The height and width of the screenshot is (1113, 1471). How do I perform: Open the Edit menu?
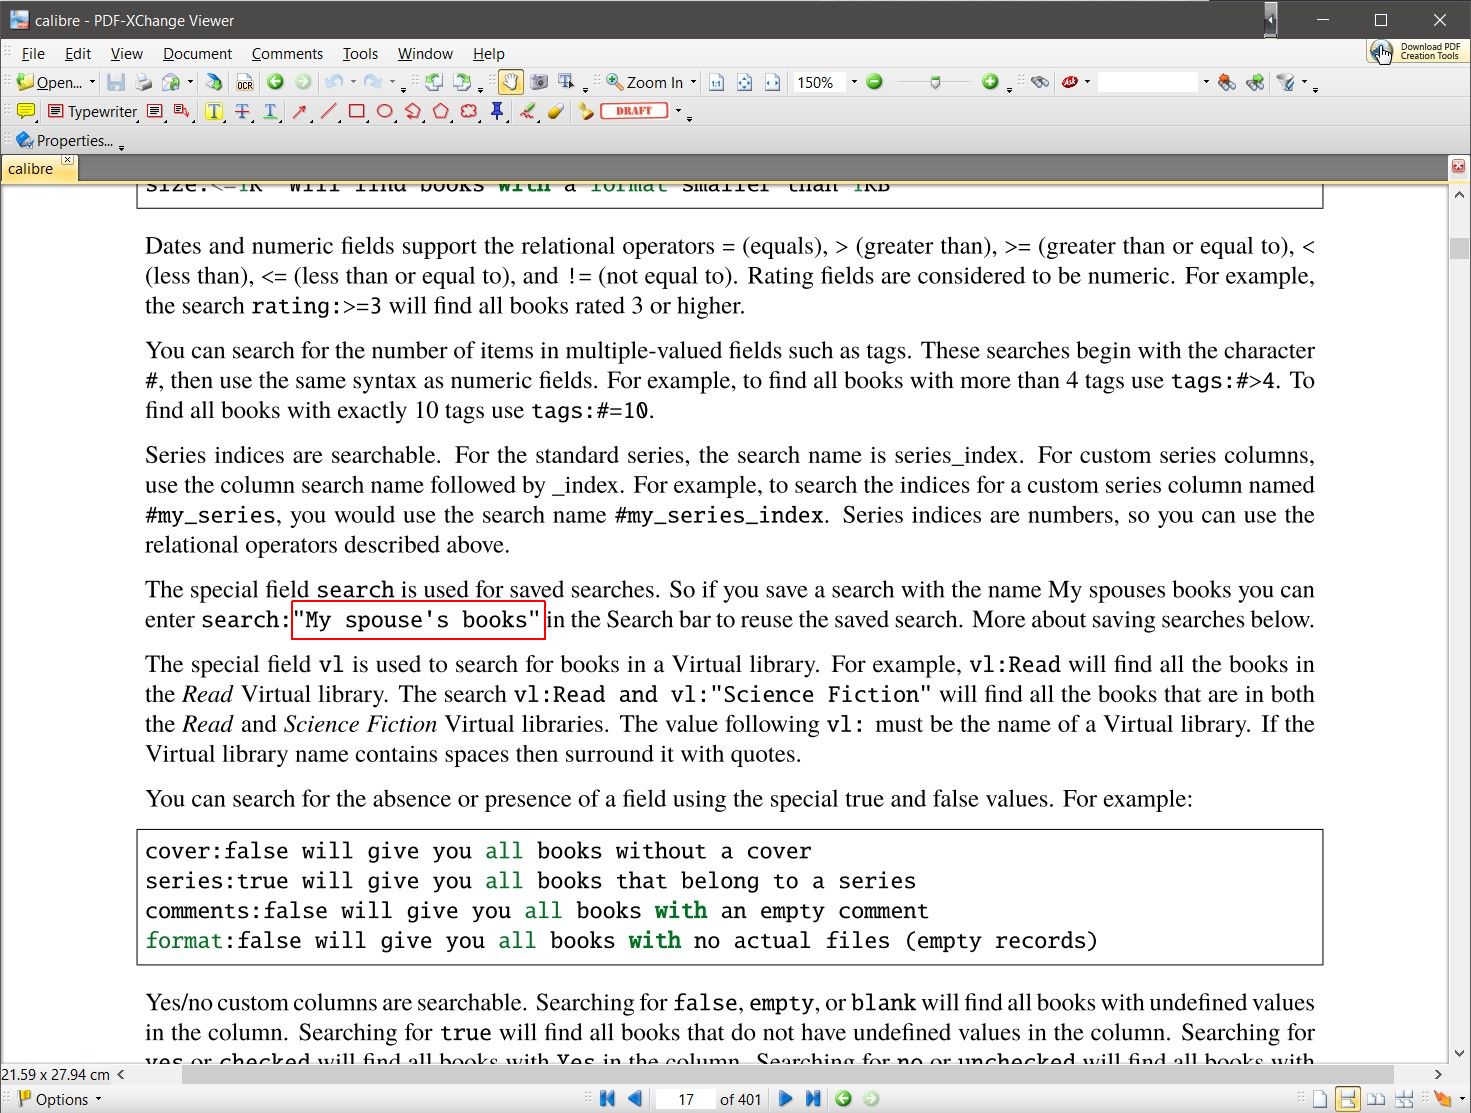click(78, 54)
